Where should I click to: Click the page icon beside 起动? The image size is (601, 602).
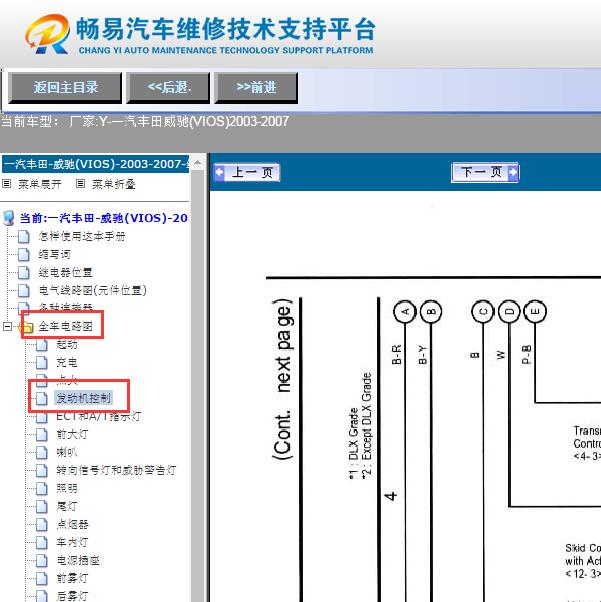click(x=42, y=345)
